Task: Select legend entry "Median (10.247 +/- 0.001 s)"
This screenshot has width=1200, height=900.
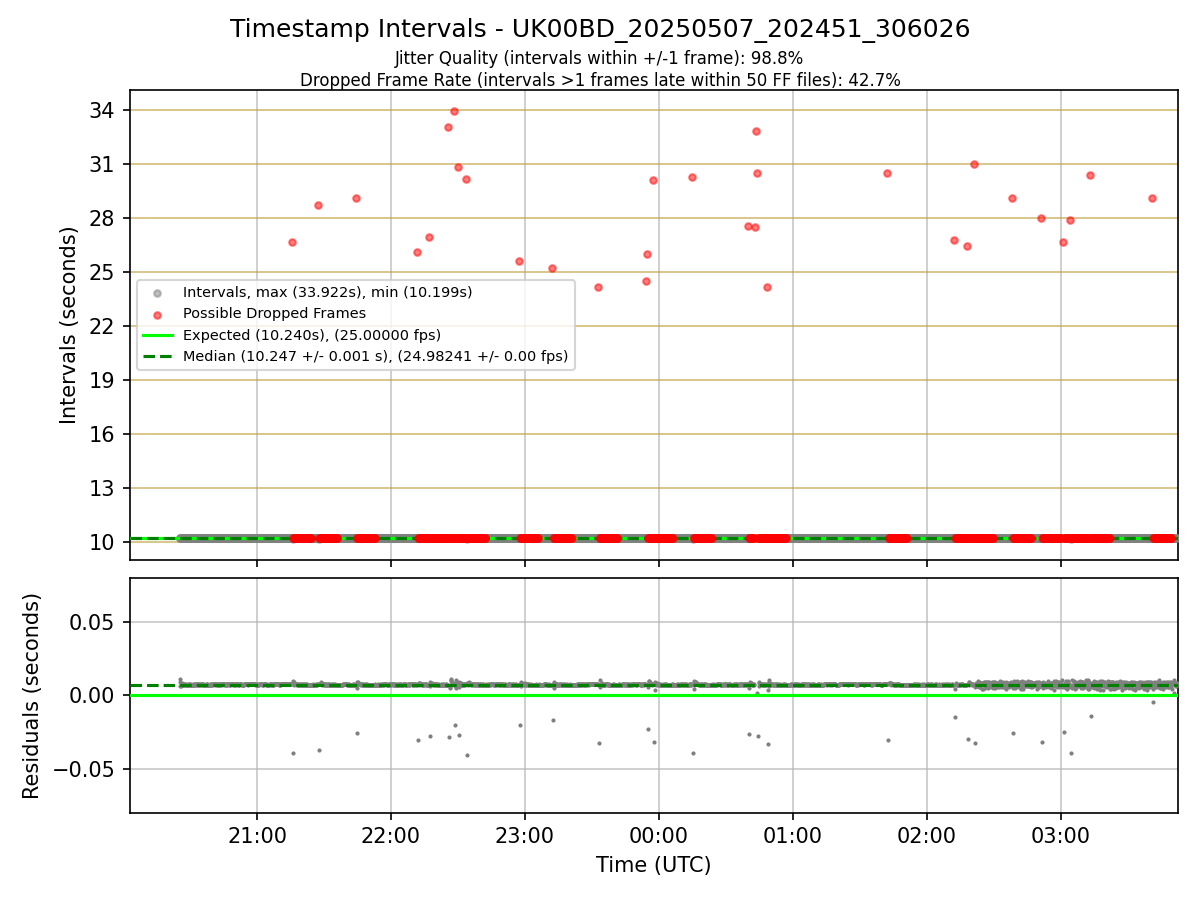Action: tap(375, 356)
